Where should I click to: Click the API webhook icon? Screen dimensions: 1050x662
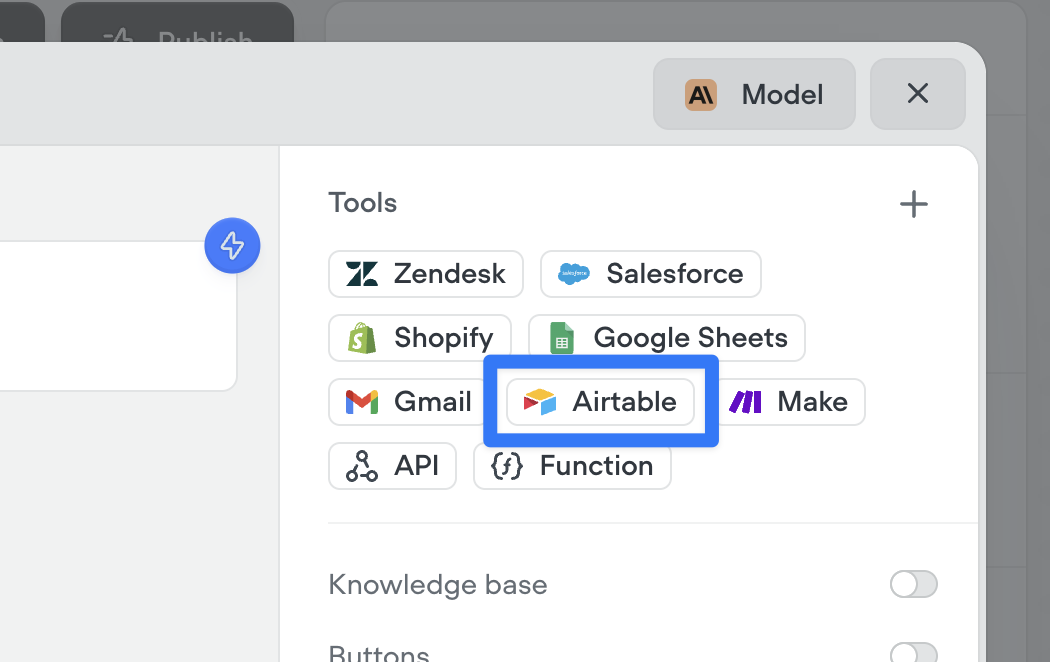362,466
